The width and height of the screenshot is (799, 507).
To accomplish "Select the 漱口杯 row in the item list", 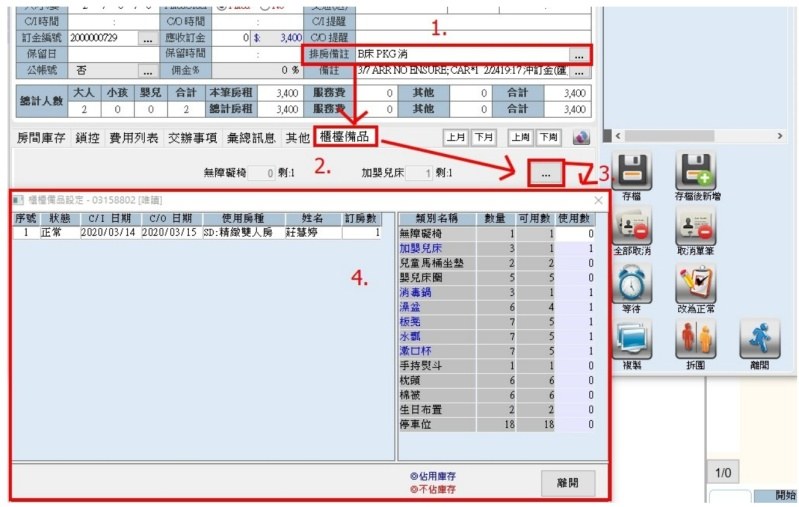I will click(x=496, y=351).
